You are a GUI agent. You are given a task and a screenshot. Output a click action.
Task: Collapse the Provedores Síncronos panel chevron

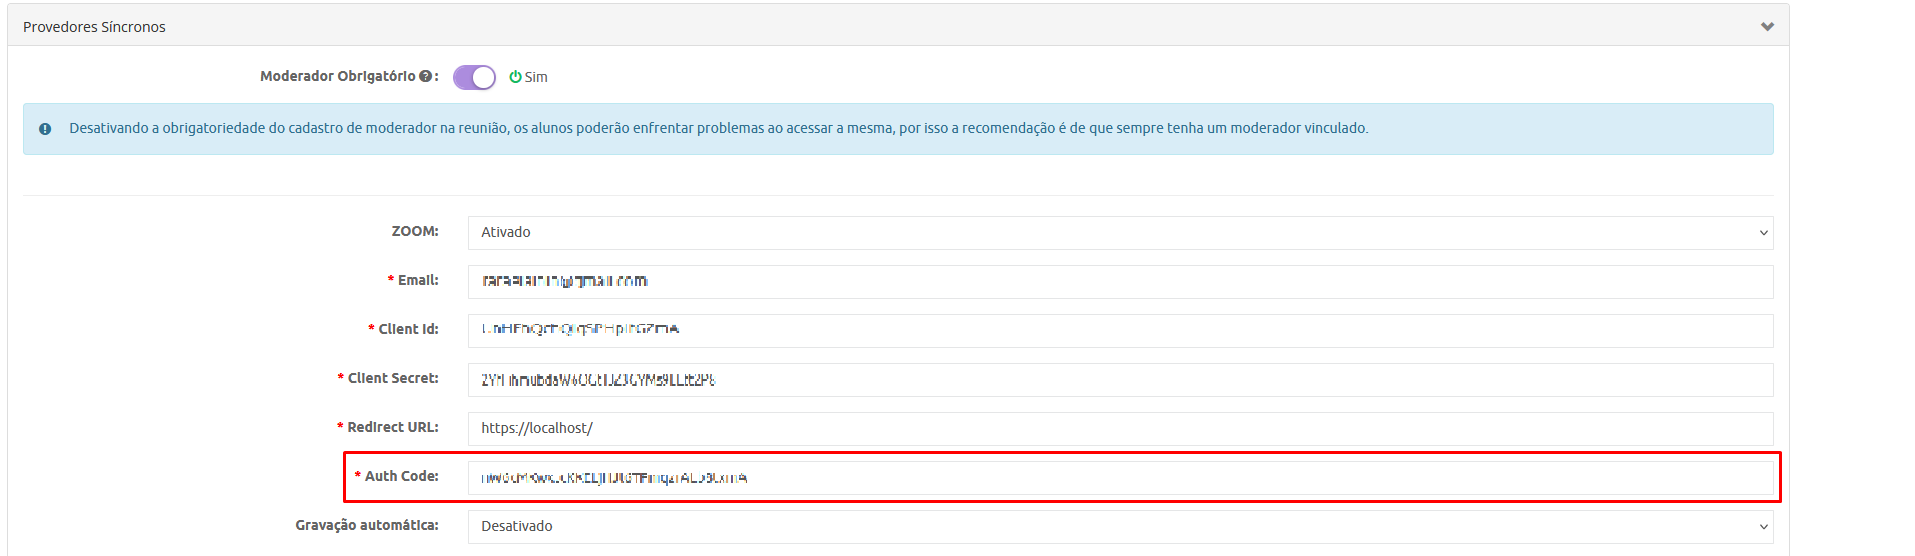click(x=1767, y=27)
